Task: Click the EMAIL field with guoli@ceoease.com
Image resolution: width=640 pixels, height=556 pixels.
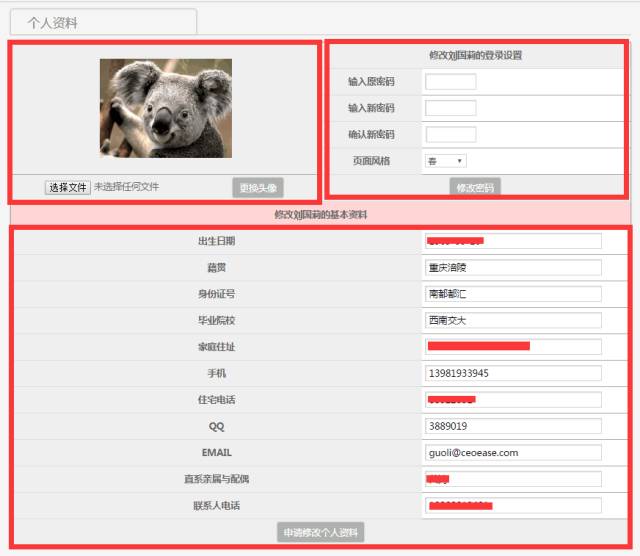Action: [513, 452]
